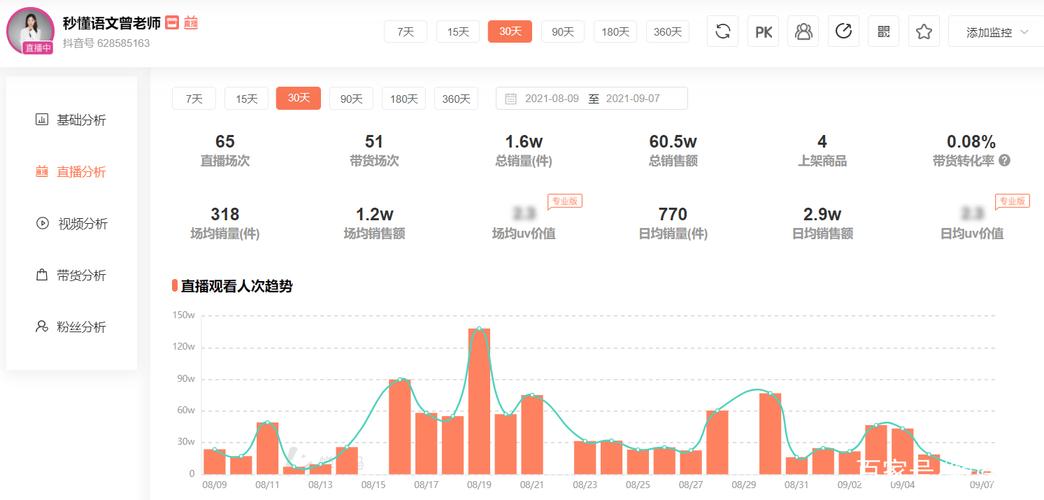Image resolution: width=1044 pixels, height=500 pixels.
Task: Click the 08/19 peak bar in chart
Action: [x=479, y=401]
